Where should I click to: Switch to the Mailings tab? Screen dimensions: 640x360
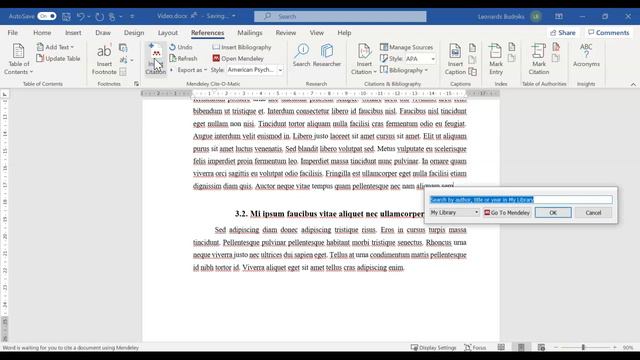(250, 33)
